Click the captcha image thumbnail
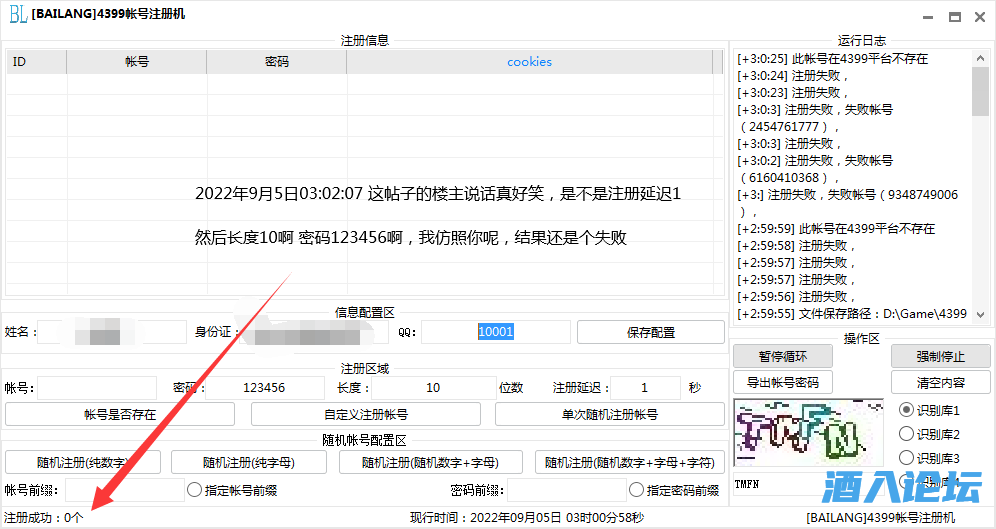This screenshot has width=996, height=529. click(x=808, y=432)
